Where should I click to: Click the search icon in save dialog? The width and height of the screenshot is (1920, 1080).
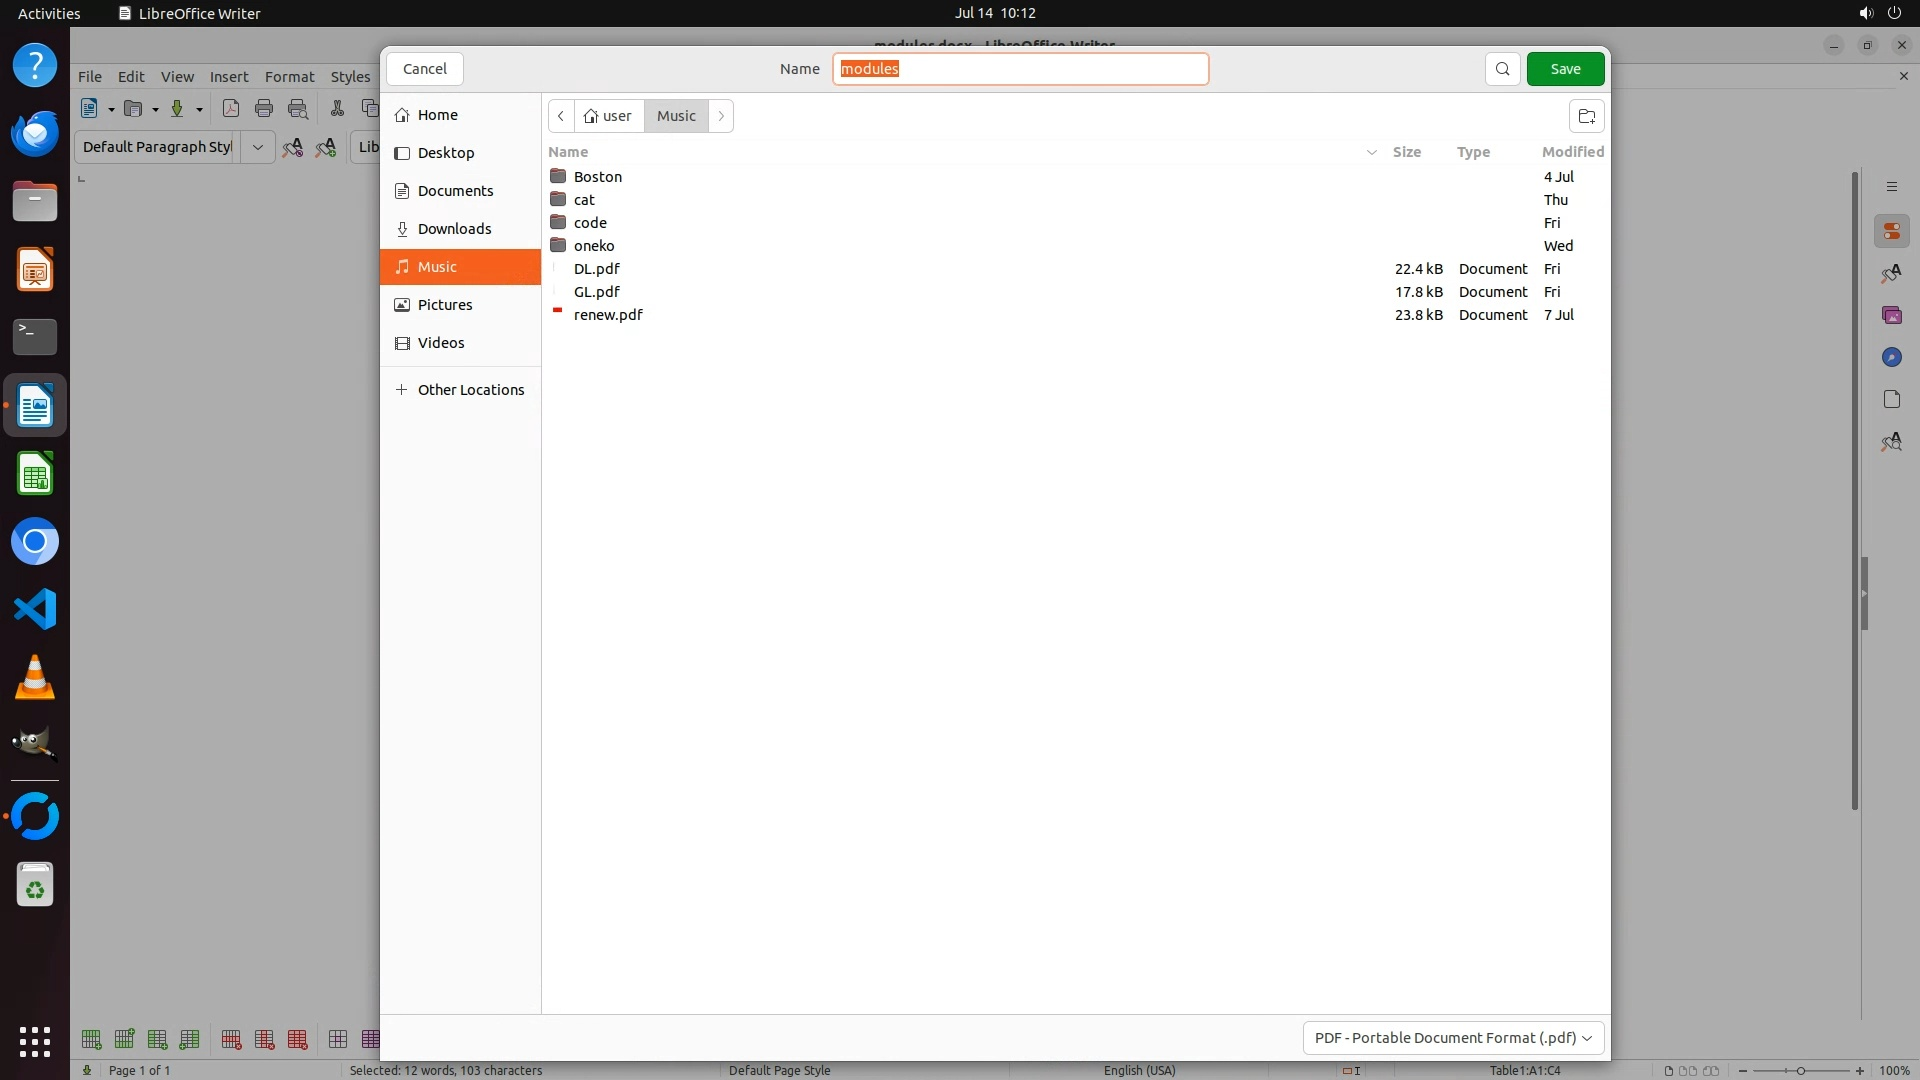tap(1502, 69)
